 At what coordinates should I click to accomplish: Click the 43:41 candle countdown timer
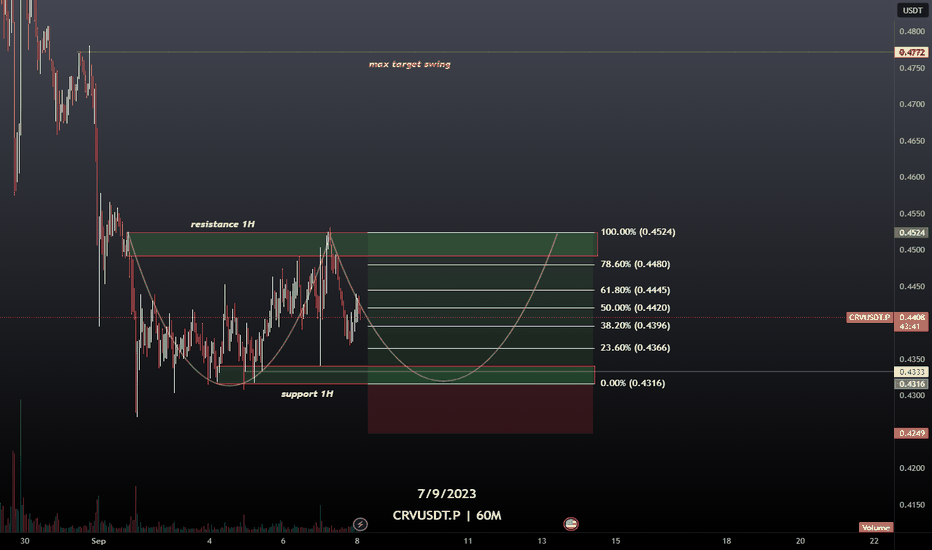910,326
